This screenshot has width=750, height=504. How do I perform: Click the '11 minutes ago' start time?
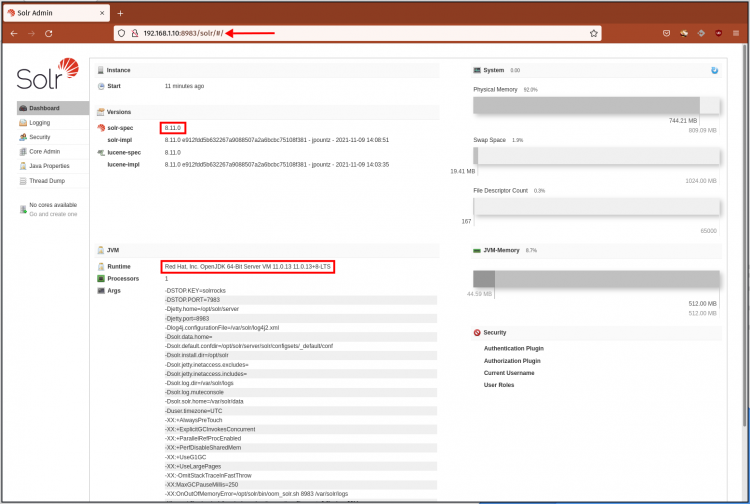pyautogui.click(x=184, y=86)
